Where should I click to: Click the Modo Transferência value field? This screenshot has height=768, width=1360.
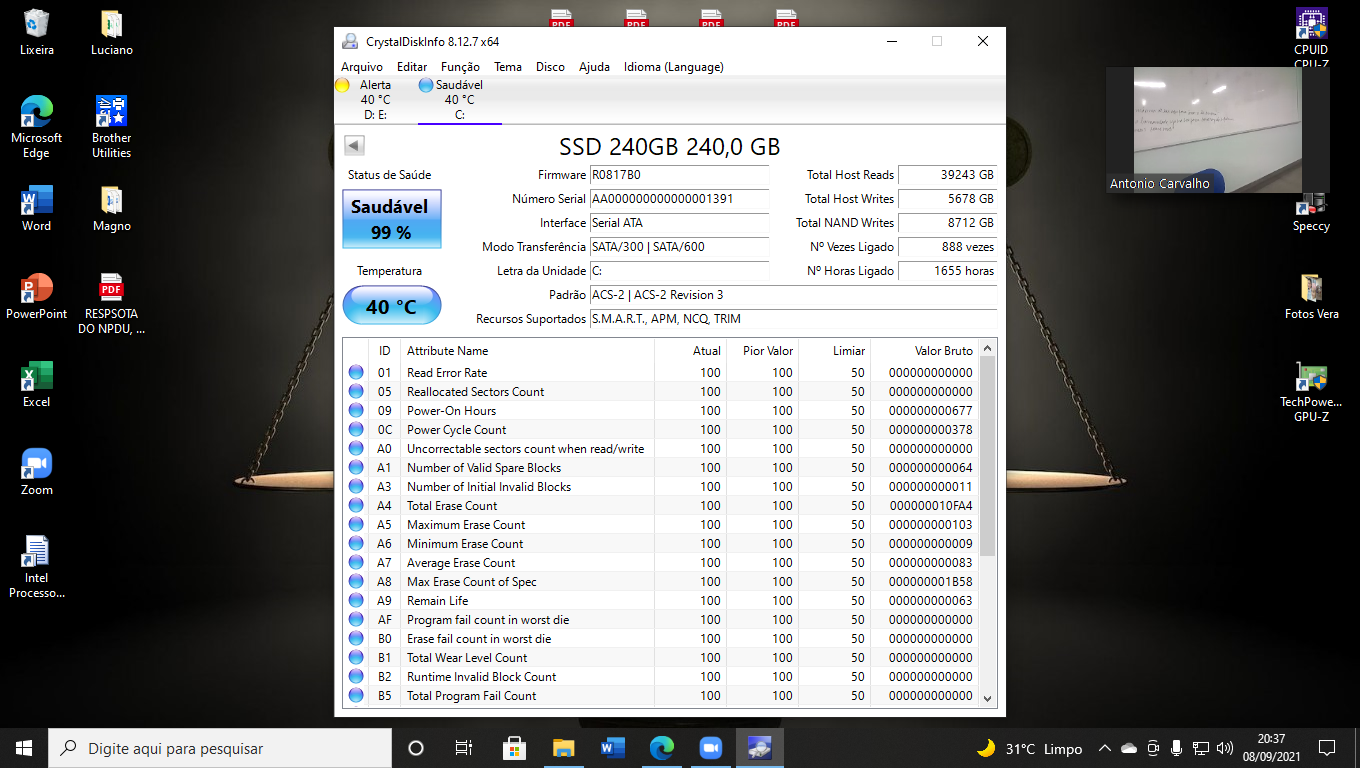tap(679, 247)
